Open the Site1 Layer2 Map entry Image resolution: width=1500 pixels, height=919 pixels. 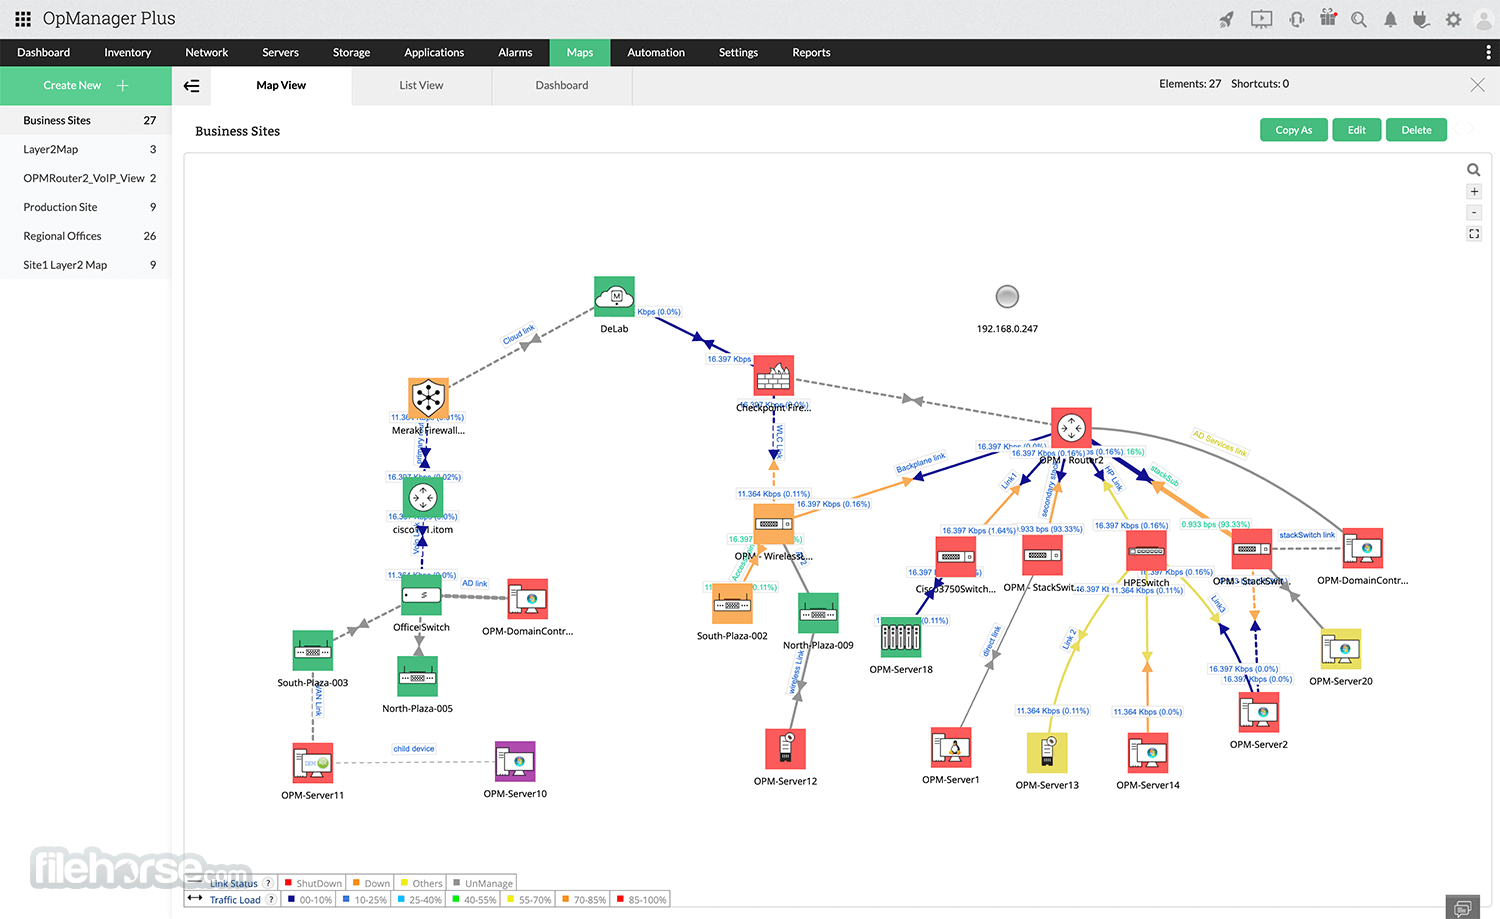86,266
